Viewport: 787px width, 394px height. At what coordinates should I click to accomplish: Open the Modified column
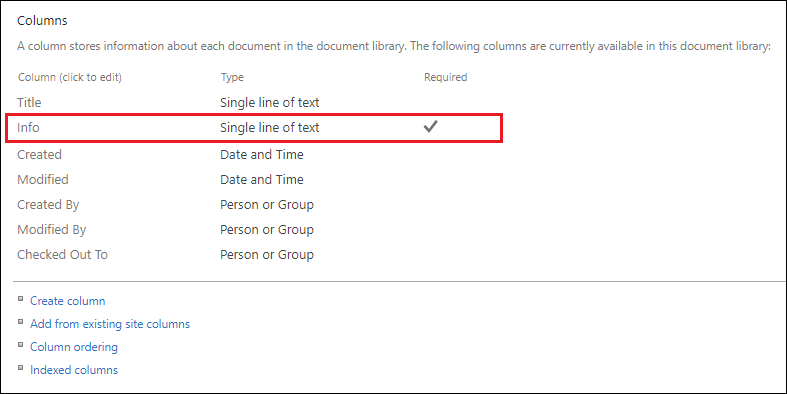(x=43, y=180)
